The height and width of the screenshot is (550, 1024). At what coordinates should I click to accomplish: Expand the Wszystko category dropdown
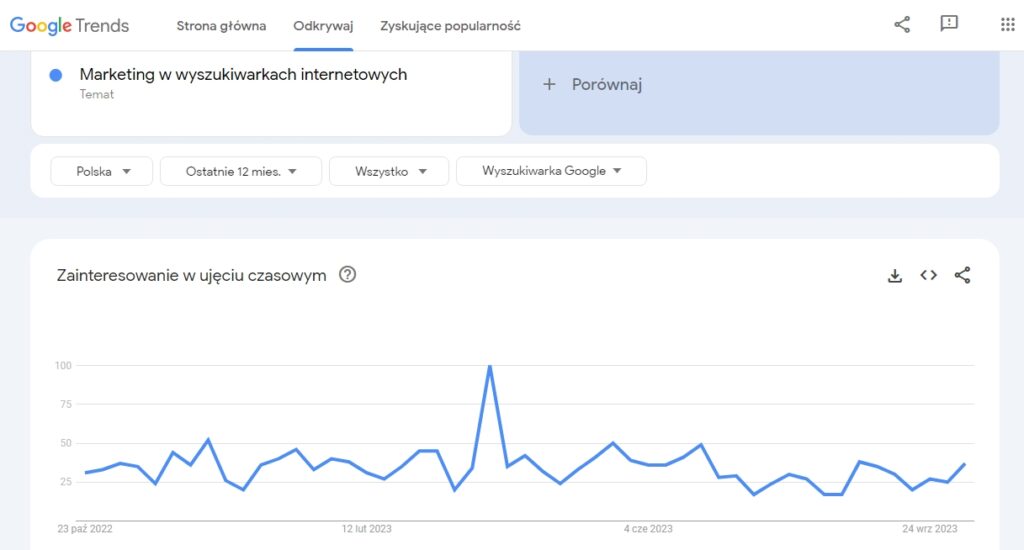[389, 171]
